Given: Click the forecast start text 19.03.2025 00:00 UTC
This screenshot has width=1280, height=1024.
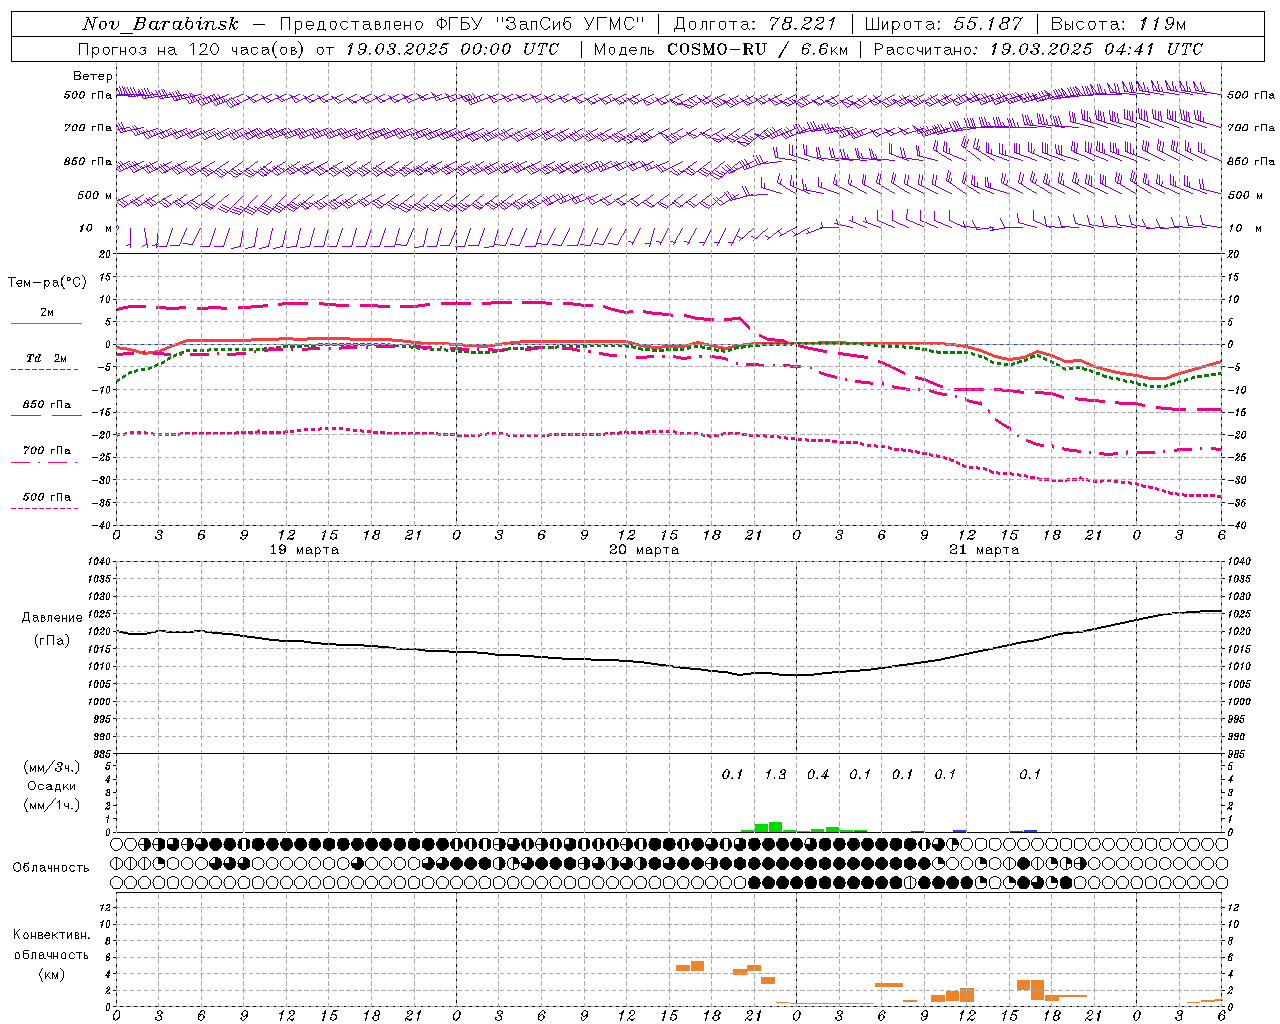Looking at the screenshot, I should [452, 49].
